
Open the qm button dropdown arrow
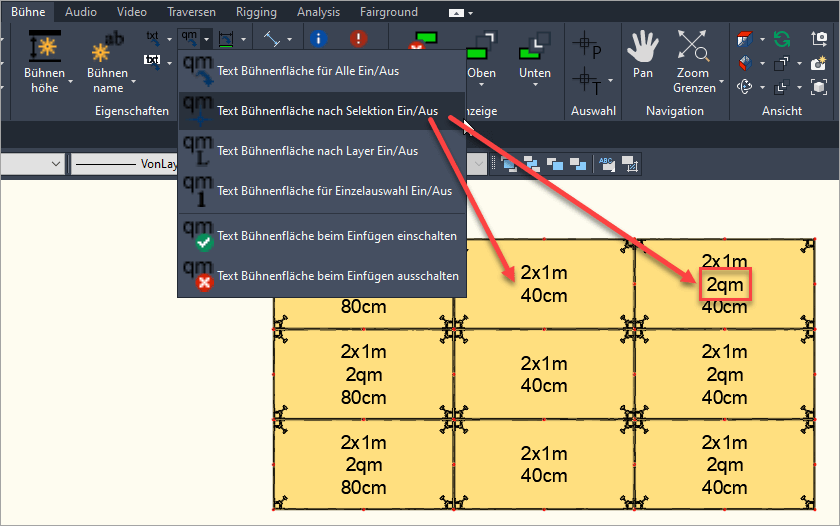click(x=206, y=39)
